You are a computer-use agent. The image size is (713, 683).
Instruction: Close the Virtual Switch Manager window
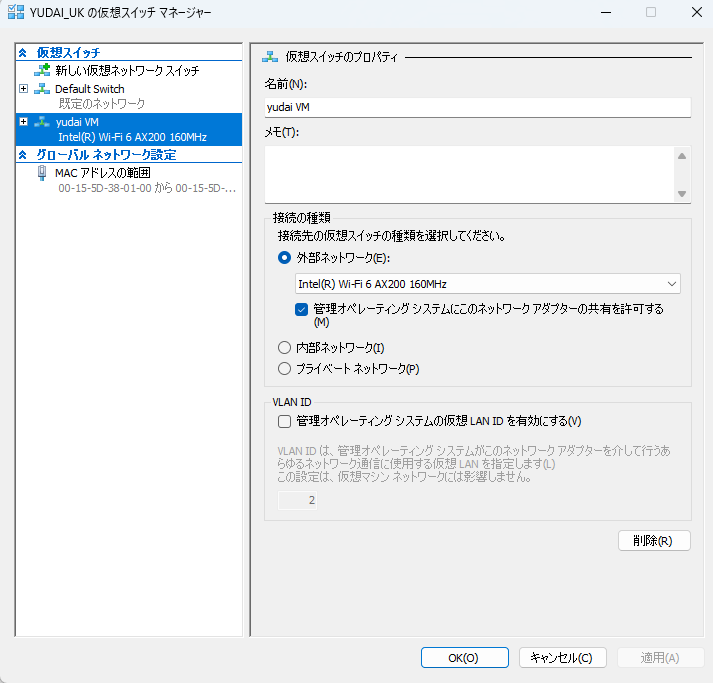(x=696, y=12)
